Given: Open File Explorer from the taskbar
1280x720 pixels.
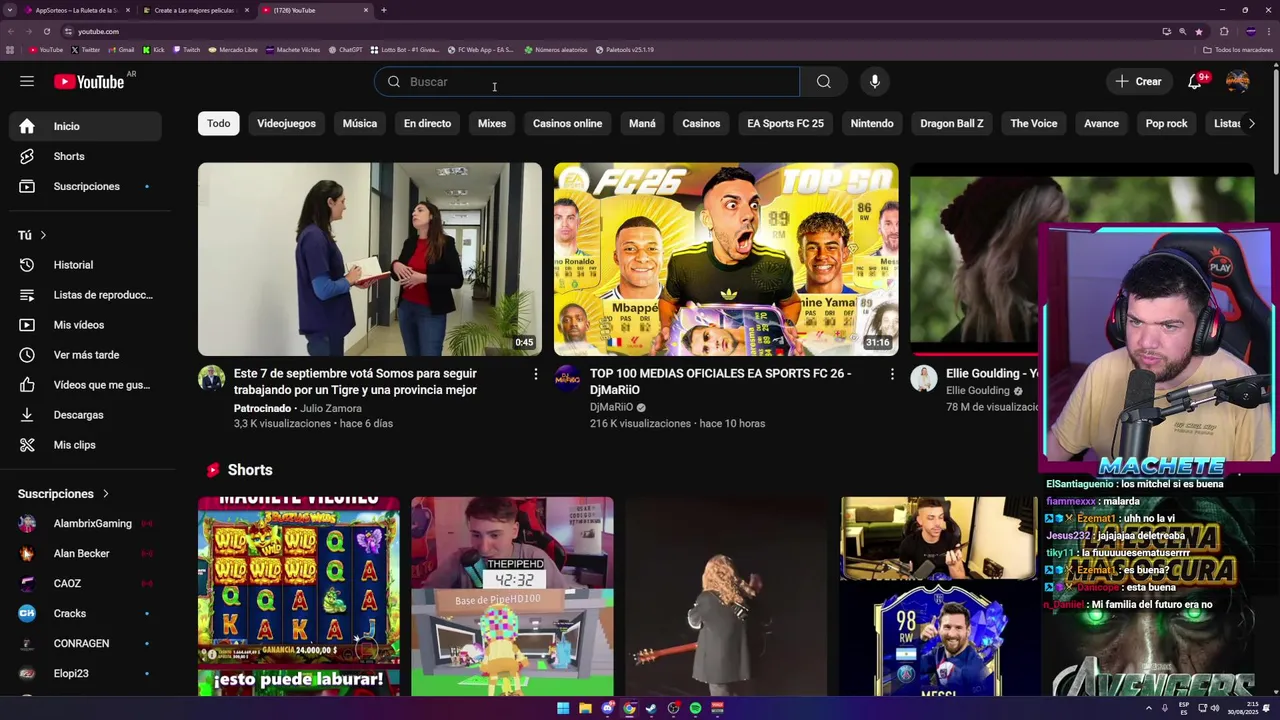Looking at the screenshot, I should click(585, 708).
